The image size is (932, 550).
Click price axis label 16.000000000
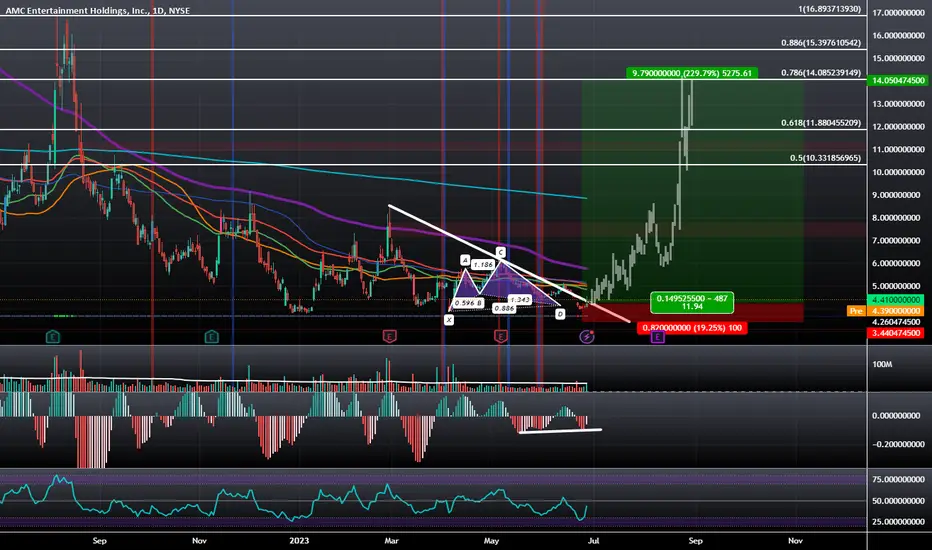(898, 35)
